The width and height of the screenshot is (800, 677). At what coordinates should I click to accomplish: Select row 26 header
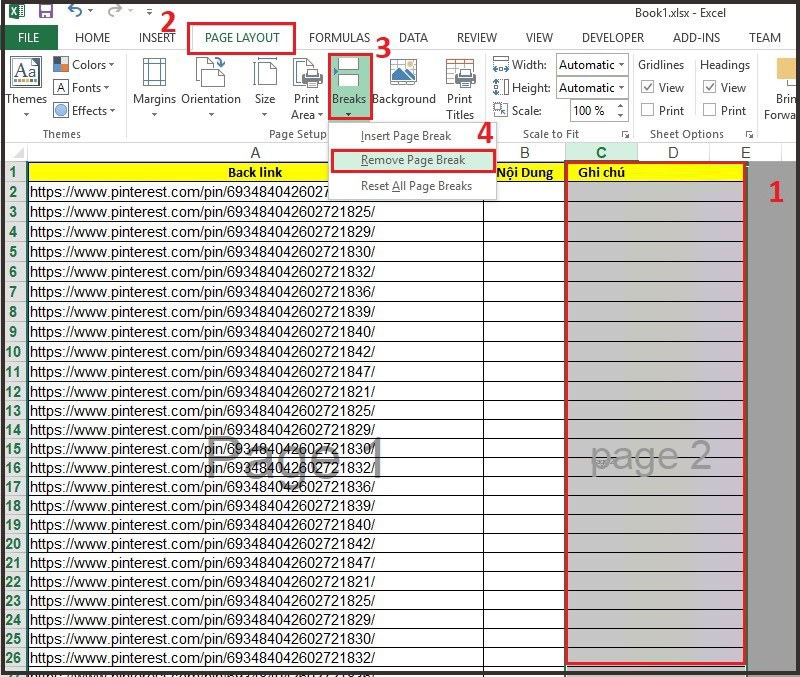[13, 657]
